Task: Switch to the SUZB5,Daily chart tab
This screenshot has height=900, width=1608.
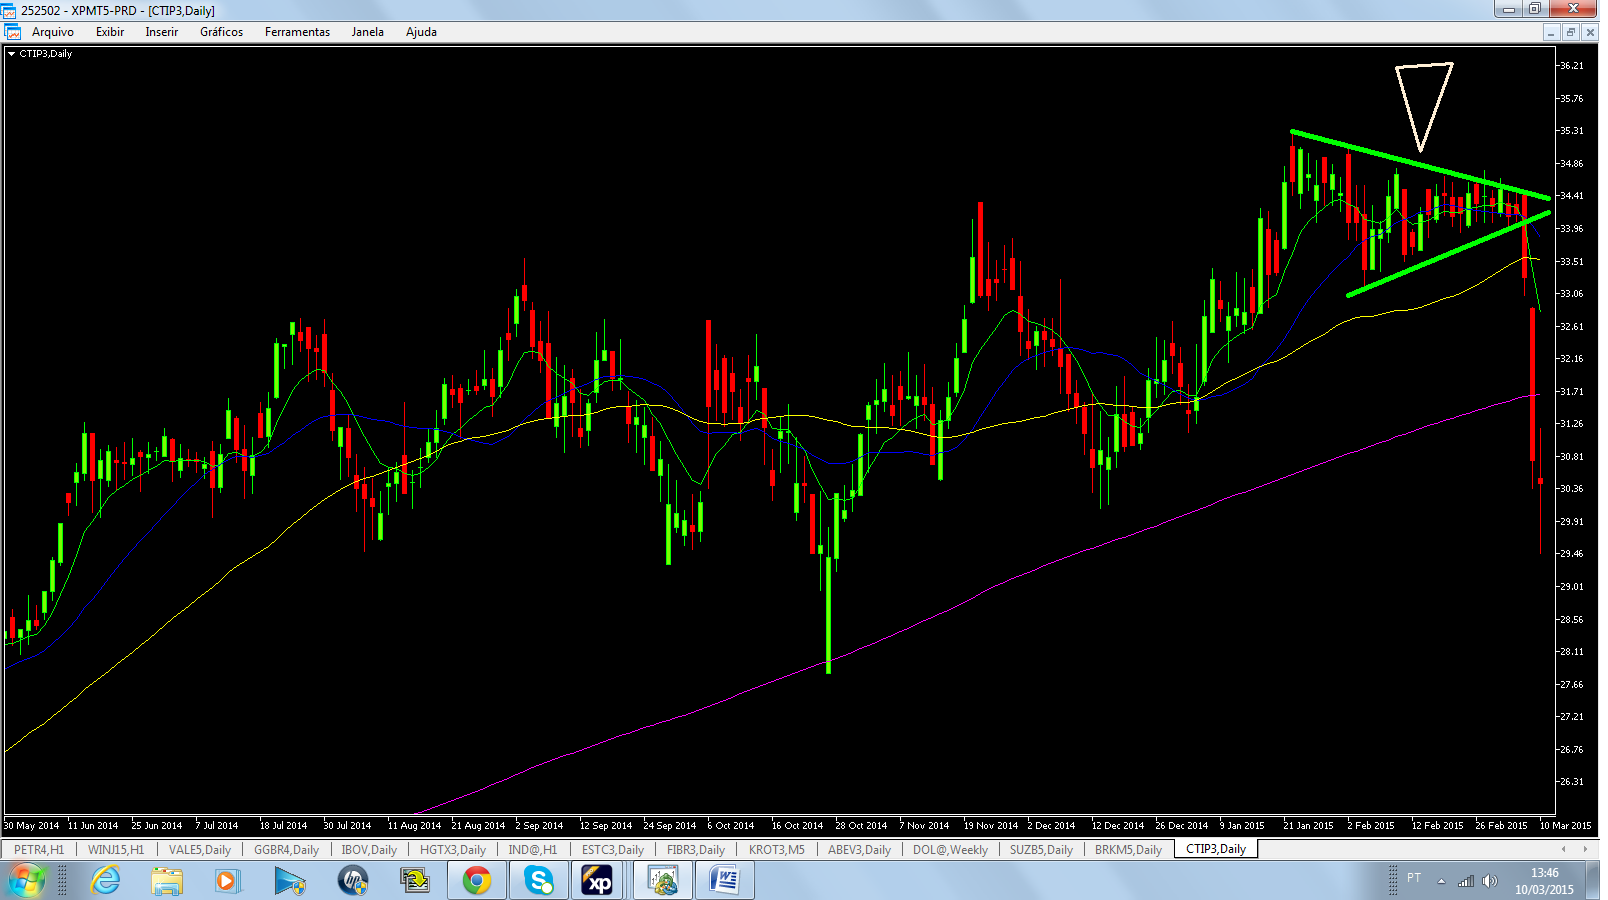Action: (x=1041, y=849)
